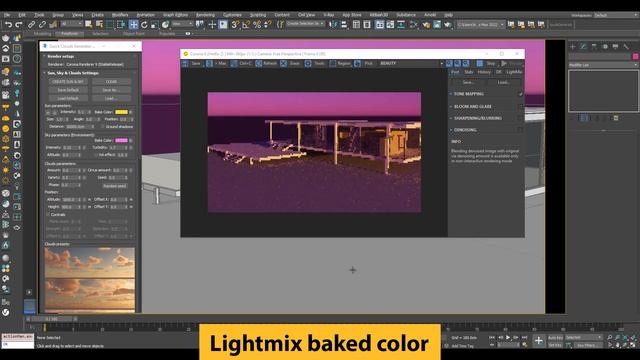The image size is (640, 360).
Task: Open the Workspaces Default dropdown
Action: [616, 15]
